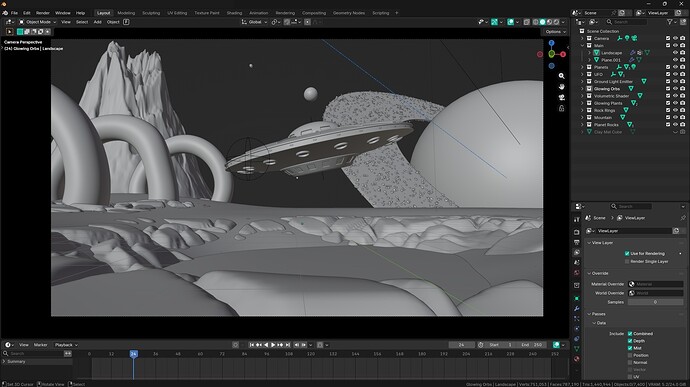Open the Modifiers properties wrench icon

coord(577,308)
